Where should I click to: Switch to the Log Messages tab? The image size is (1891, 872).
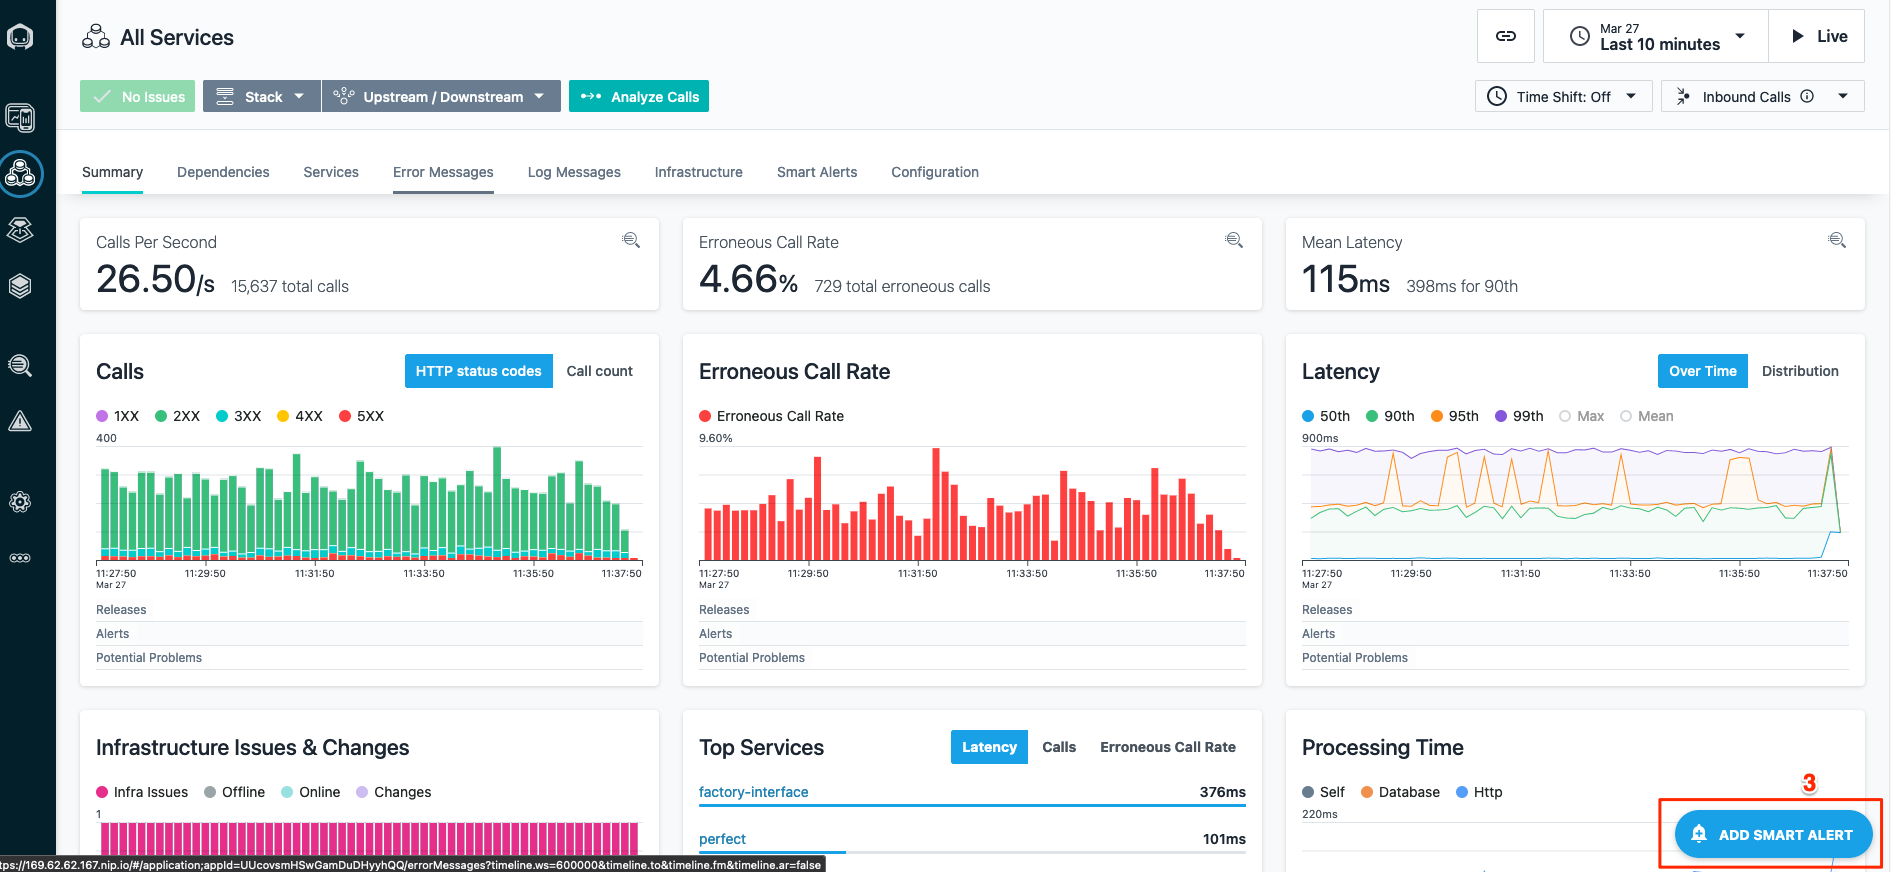(574, 172)
